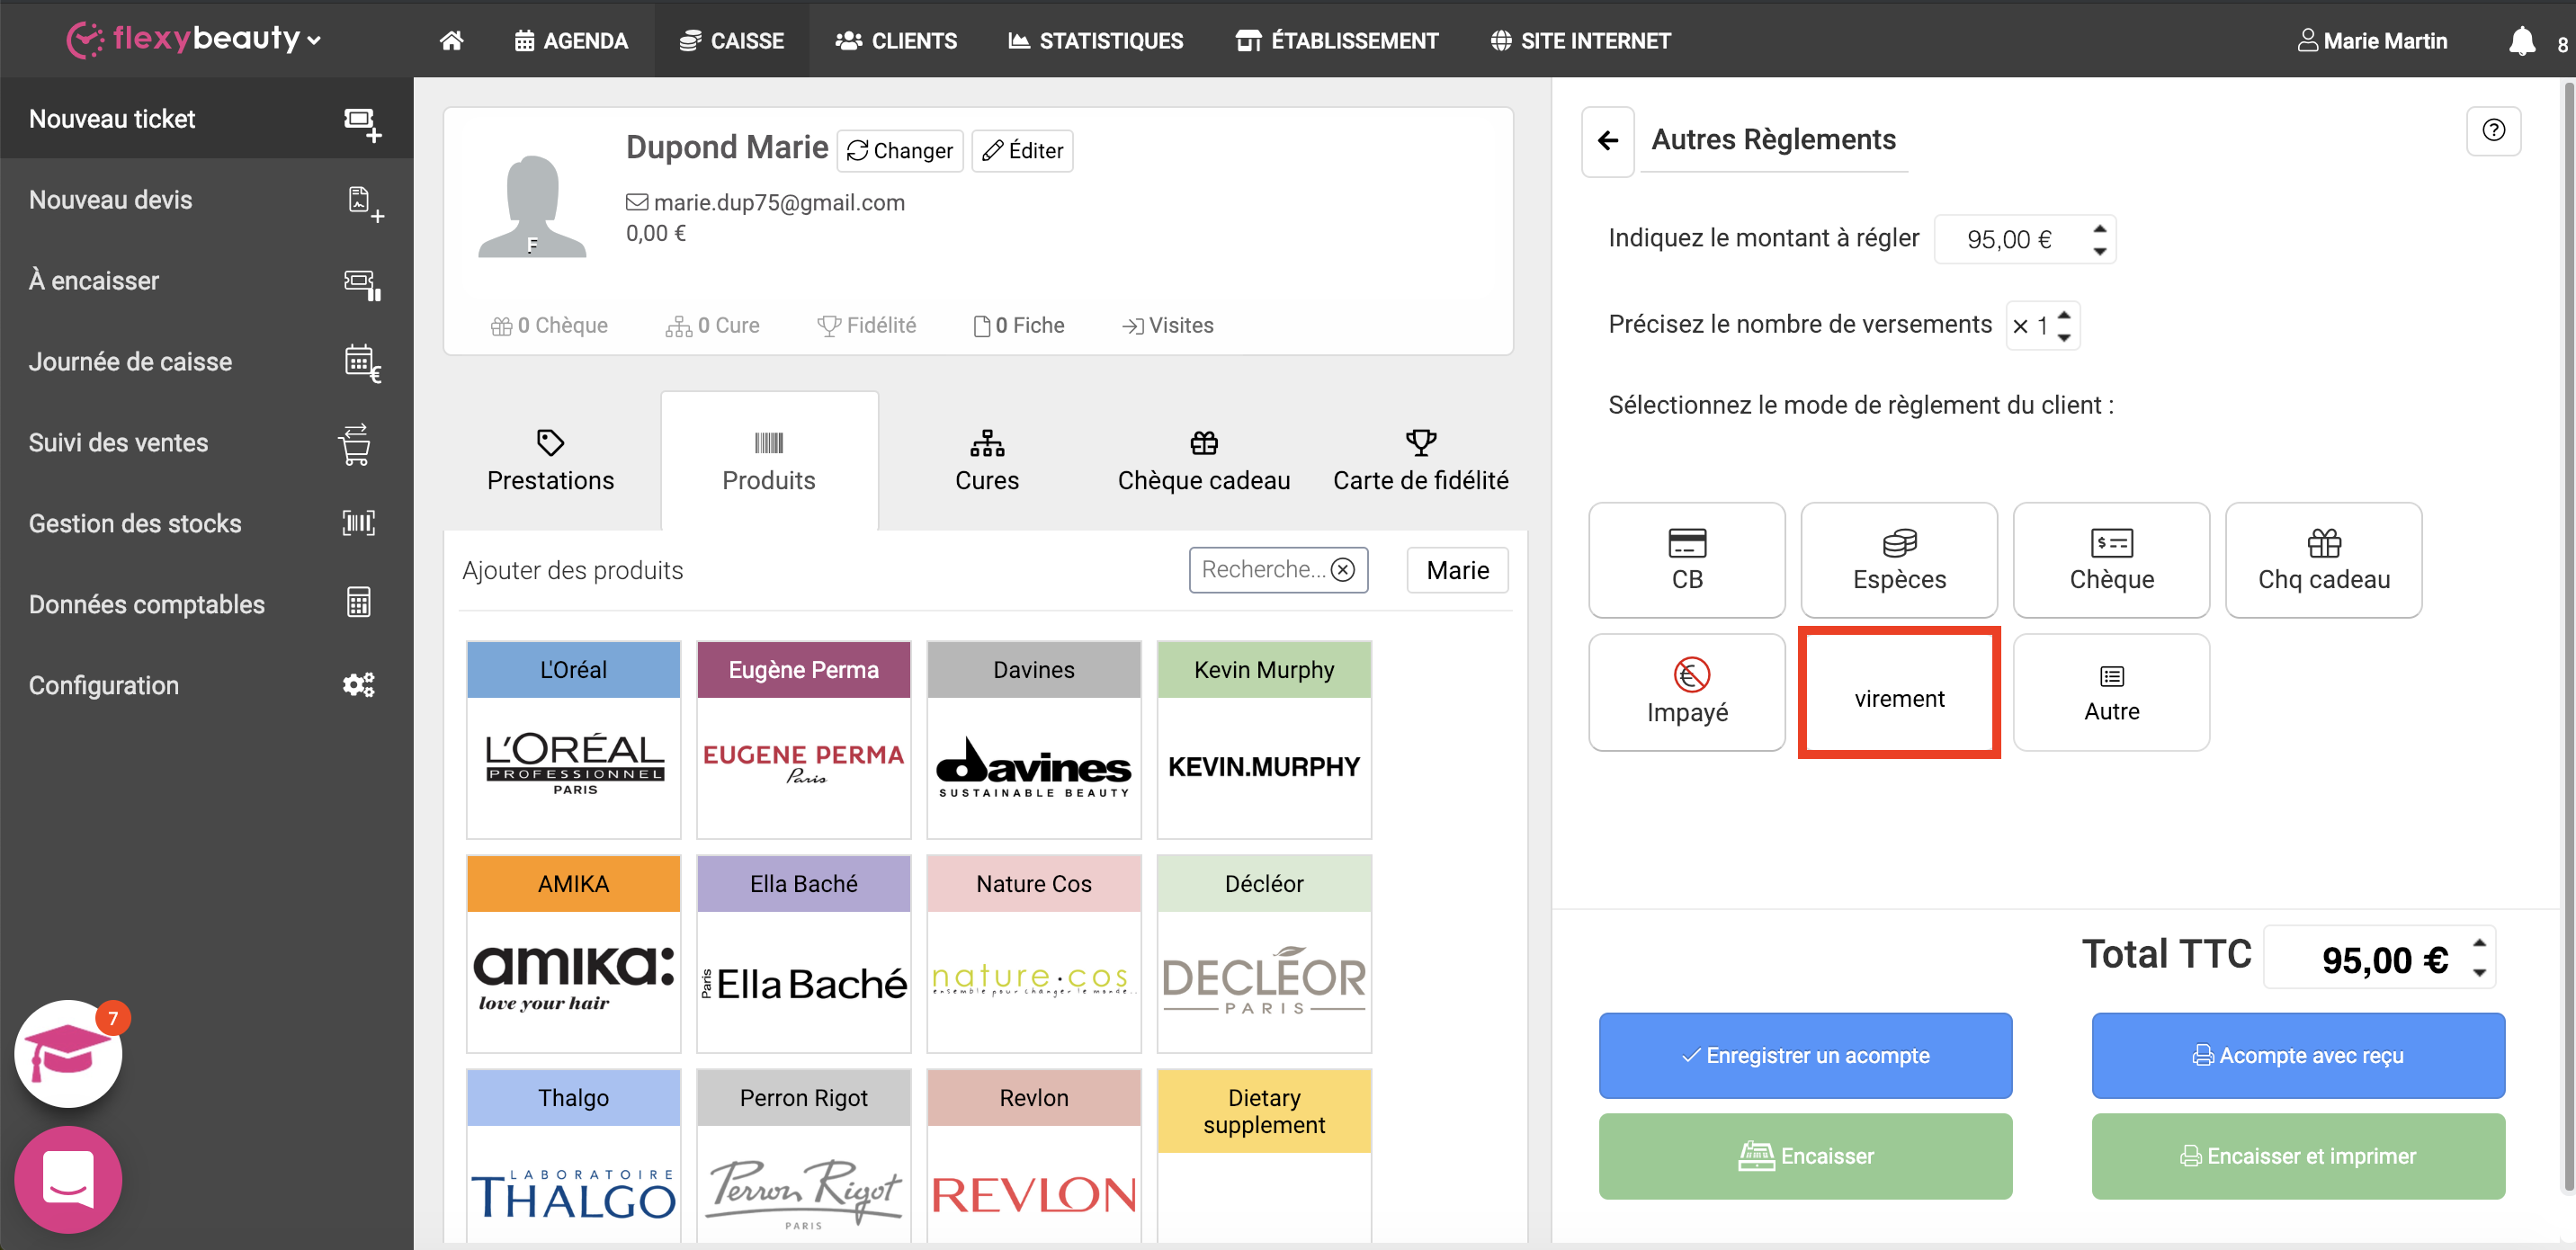
Task: Switch to the Prestations tab
Action: (550, 461)
